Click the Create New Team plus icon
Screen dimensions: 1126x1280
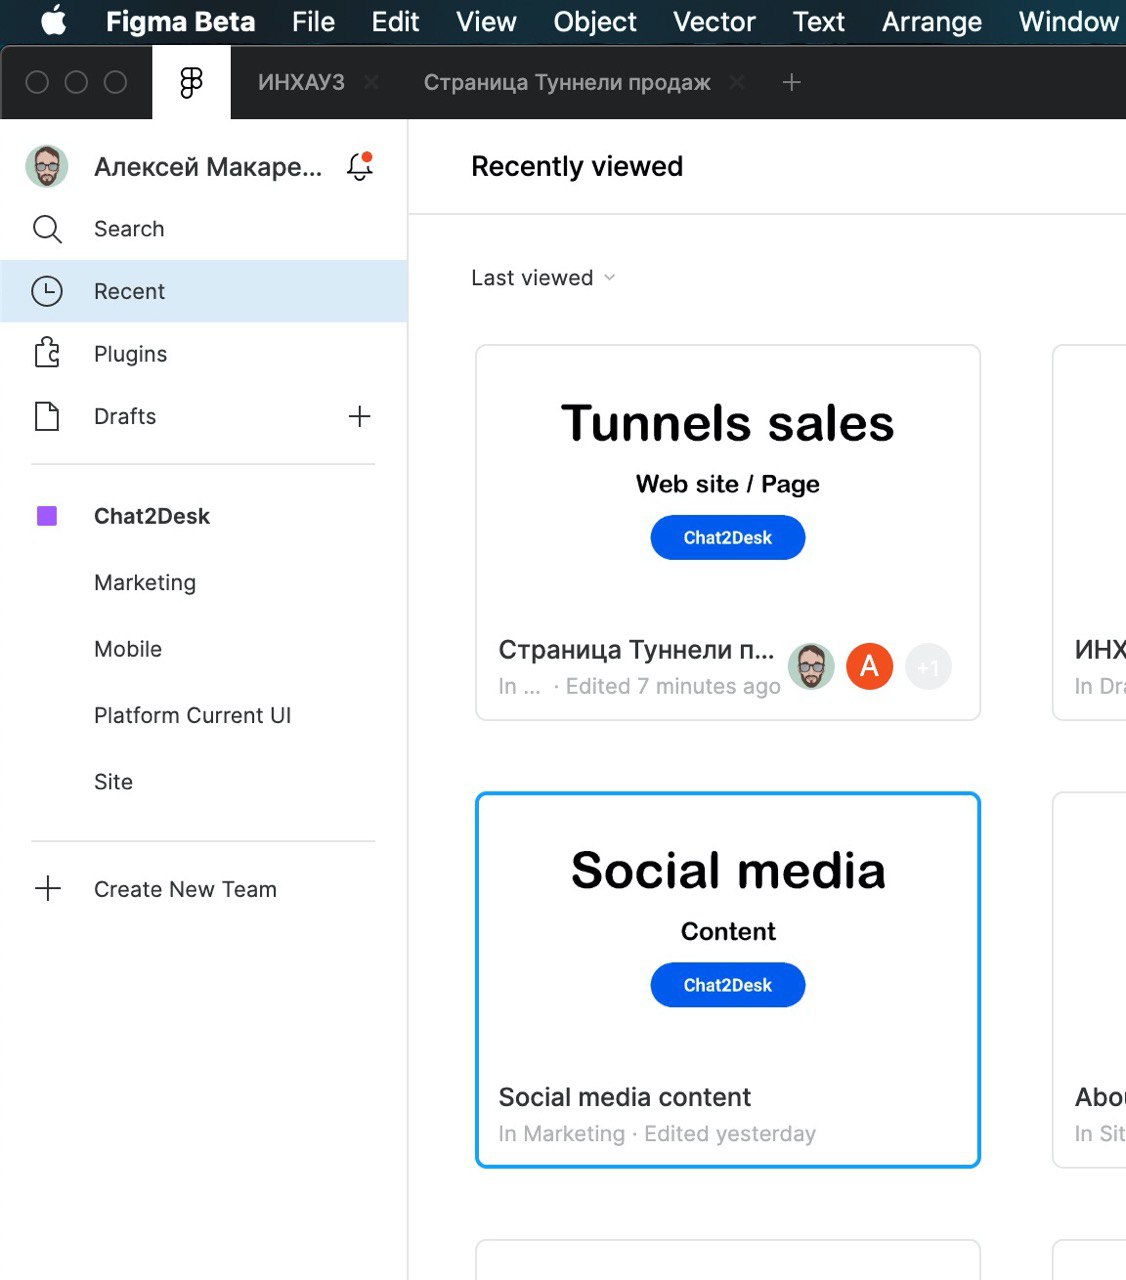(x=47, y=889)
